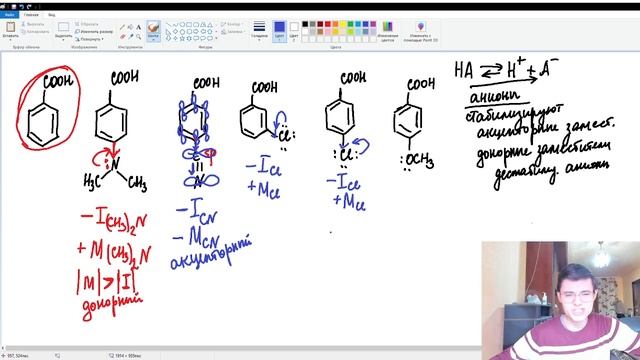Click Crop (Обрезать) in image group
The width and height of the screenshot is (640, 360).
click(87, 24)
